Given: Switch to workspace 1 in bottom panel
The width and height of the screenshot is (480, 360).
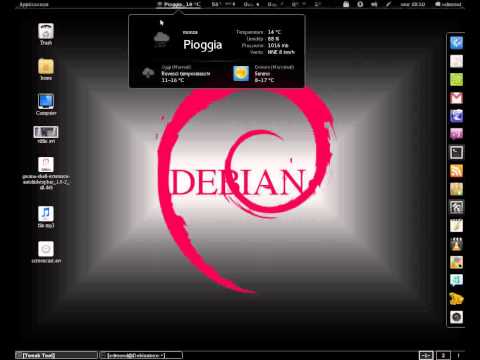Looking at the screenshot, I should pos(426,355).
